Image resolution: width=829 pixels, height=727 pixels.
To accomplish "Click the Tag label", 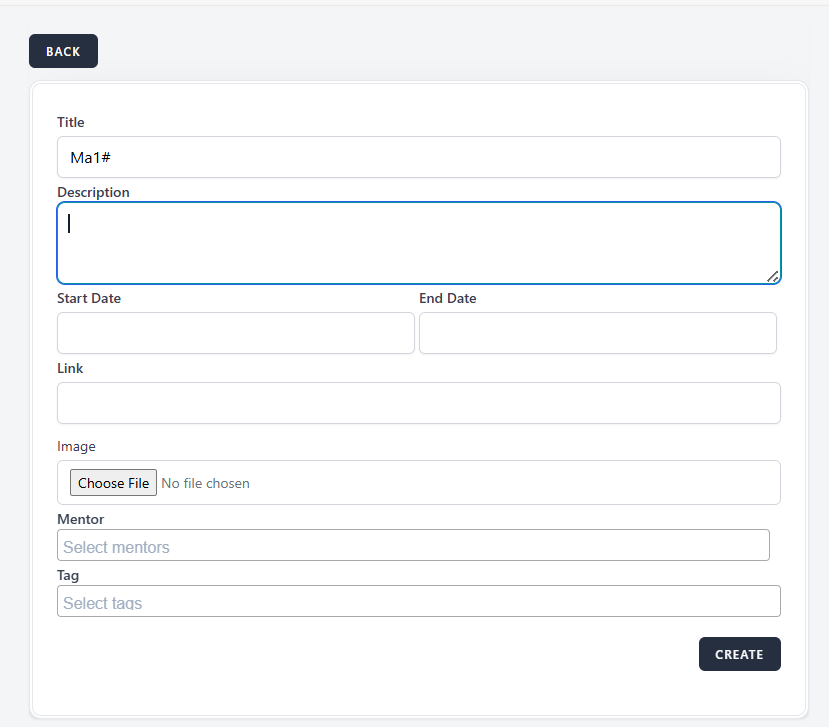I will 68,575.
